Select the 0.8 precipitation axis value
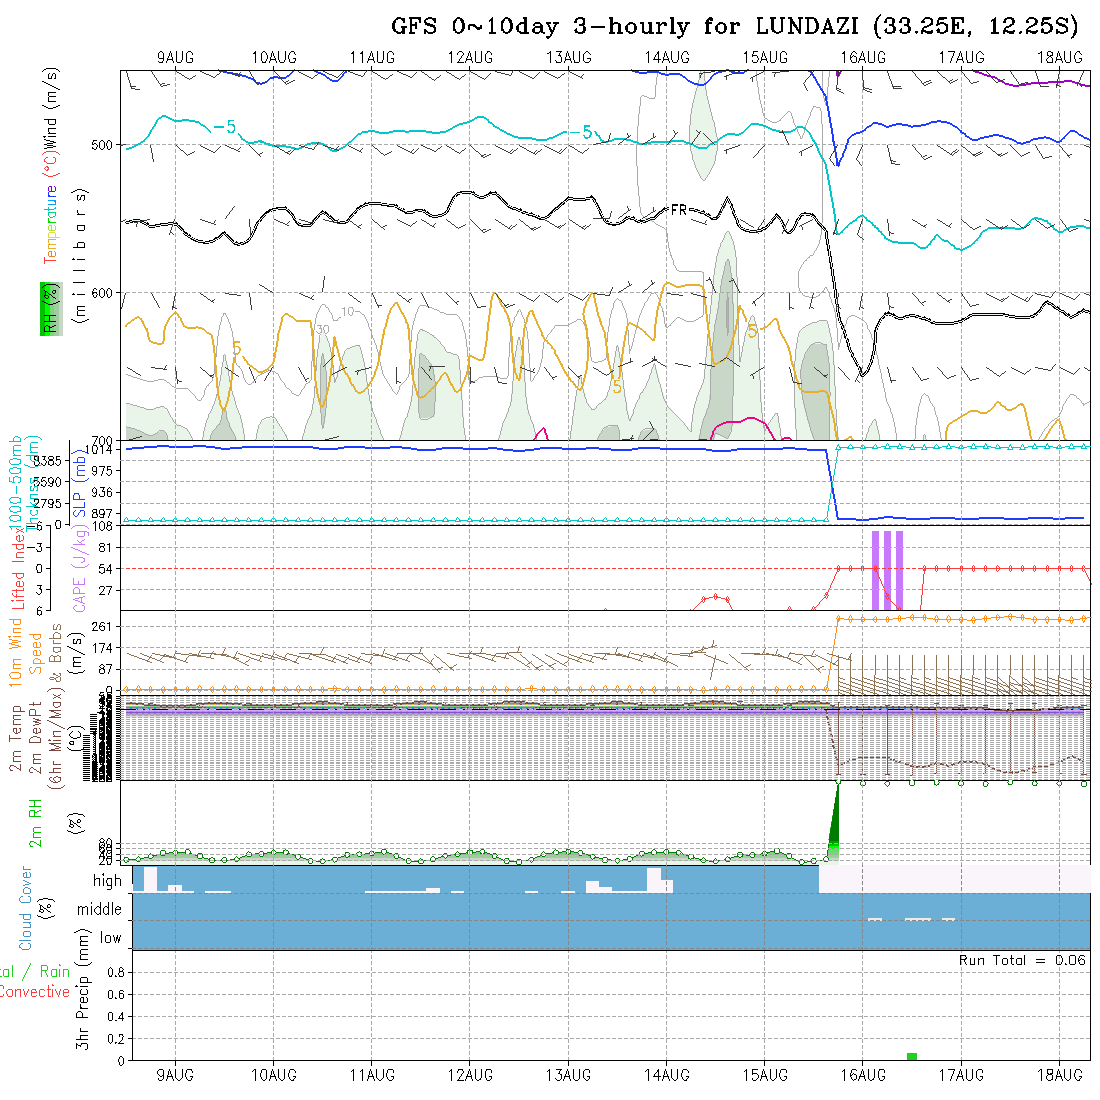The width and height of the screenshot is (1100, 1100). click(116, 972)
